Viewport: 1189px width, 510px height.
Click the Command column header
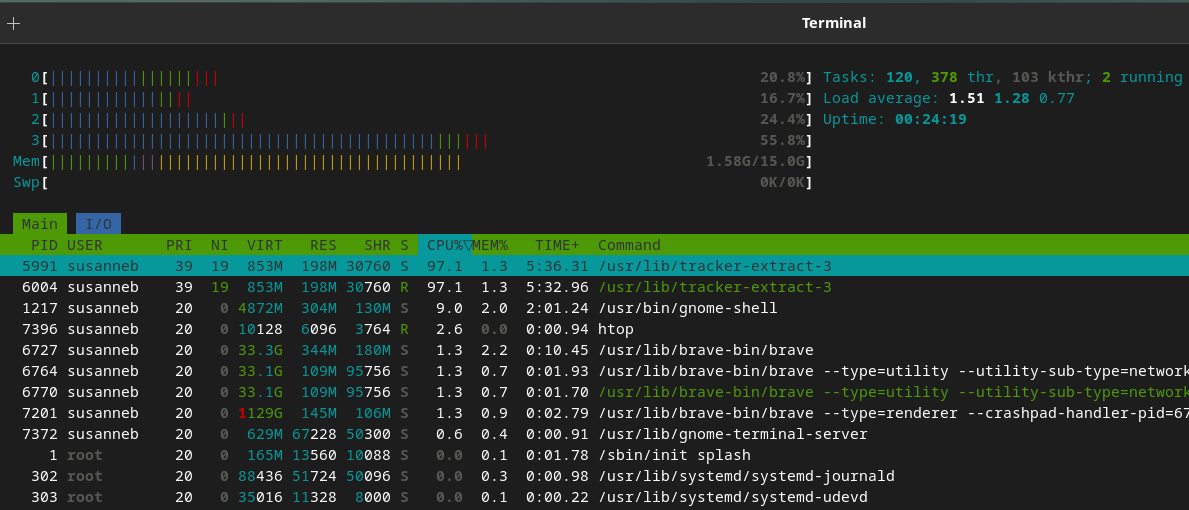629,245
